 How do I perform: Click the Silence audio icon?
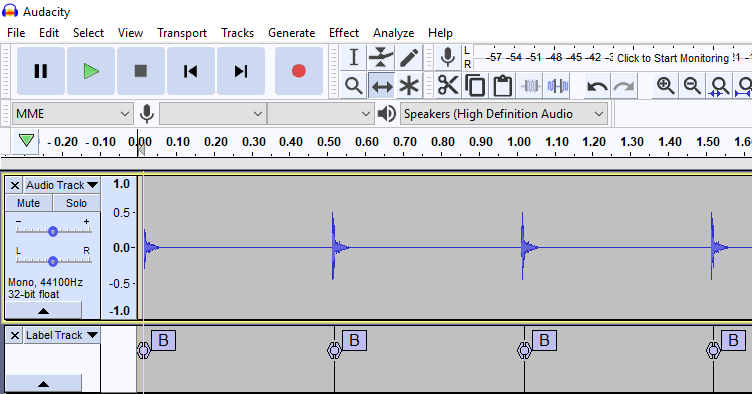558,86
